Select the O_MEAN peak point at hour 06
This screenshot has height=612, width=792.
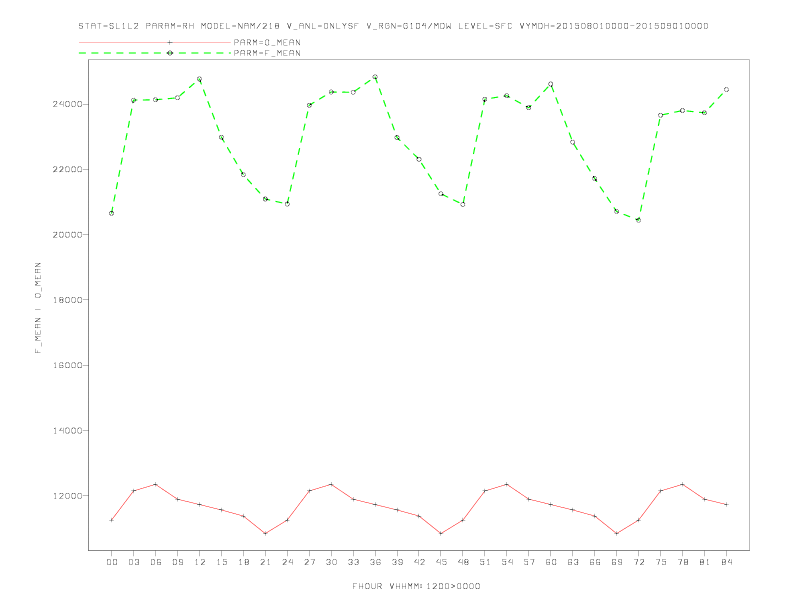(156, 484)
